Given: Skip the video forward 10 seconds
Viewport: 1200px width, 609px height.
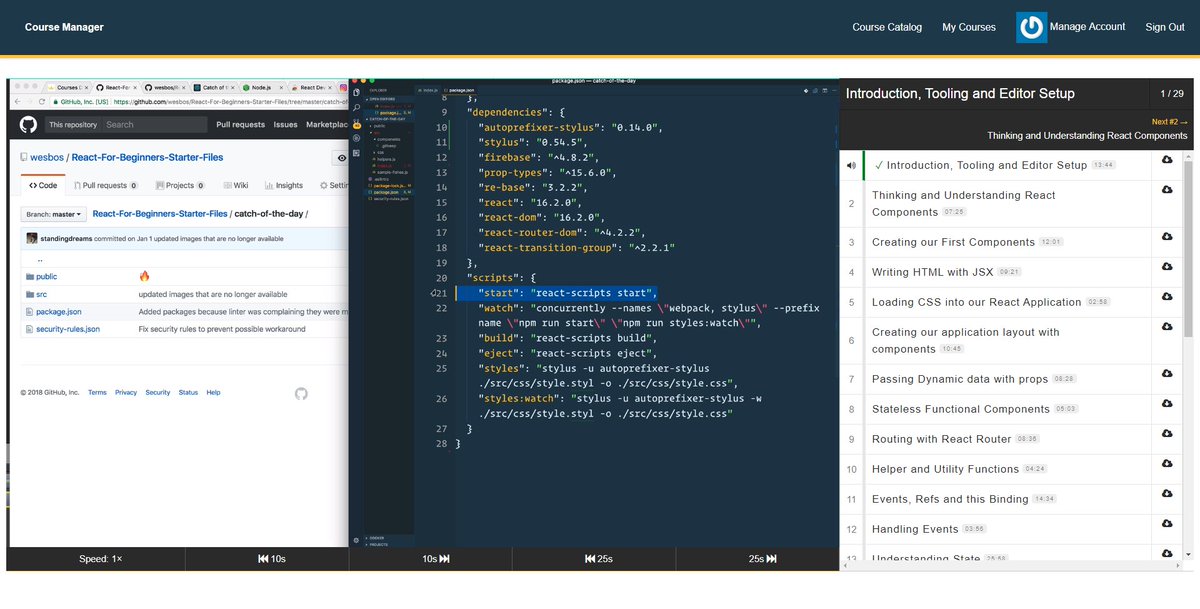Looking at the screenshot, I should [x=436, y=559].
